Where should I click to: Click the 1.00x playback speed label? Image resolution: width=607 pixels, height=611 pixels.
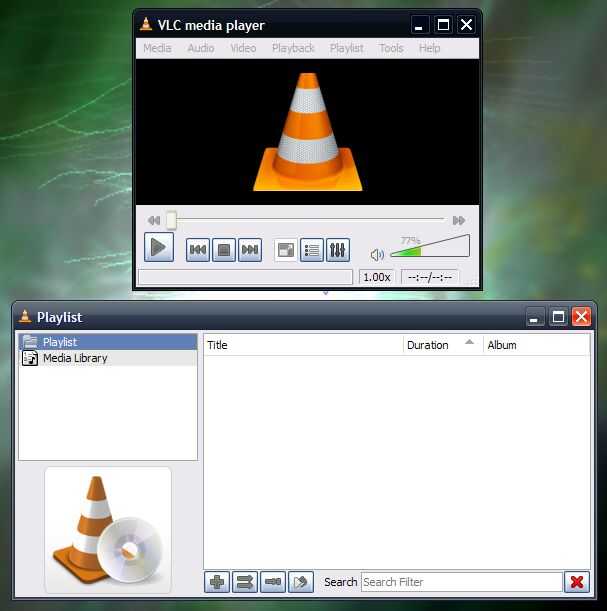[x=376, y=277]
